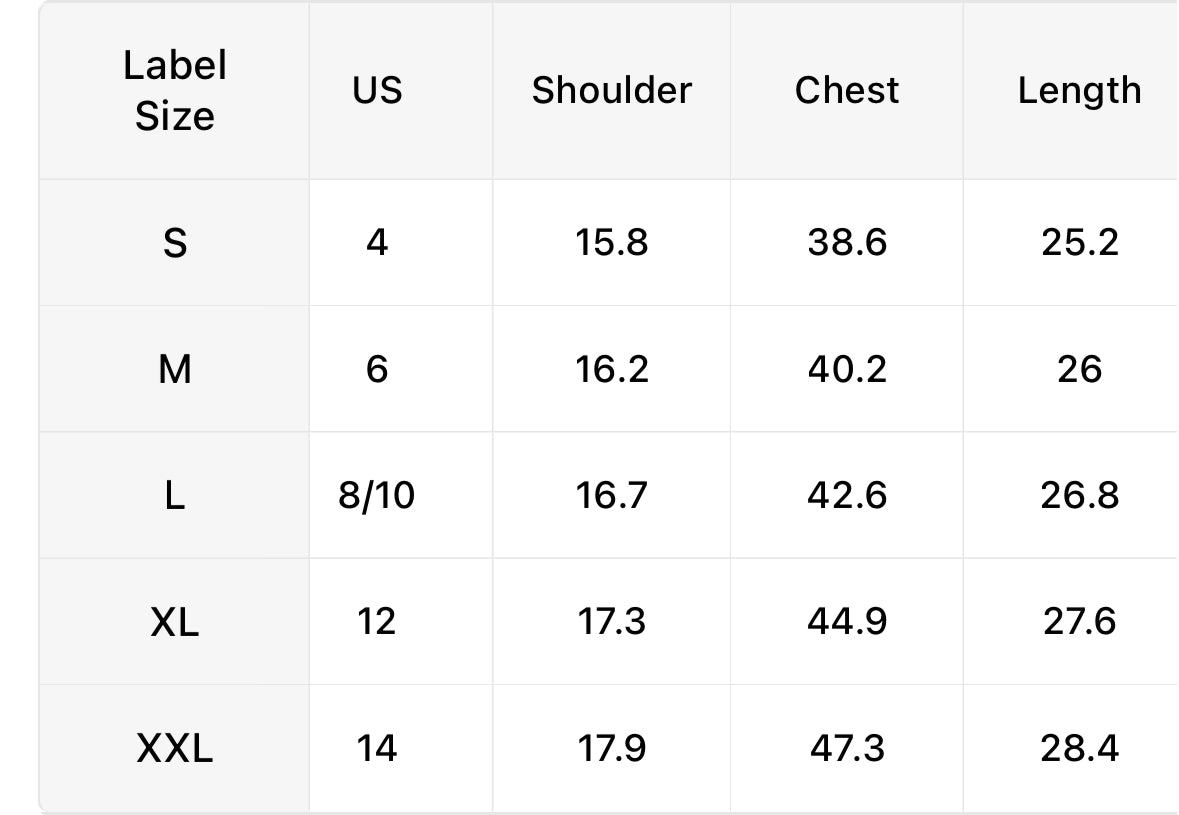This screenshot has width=1179, height=815.
Task: Click chest measurement 47.3
Action: pos(846,748)
